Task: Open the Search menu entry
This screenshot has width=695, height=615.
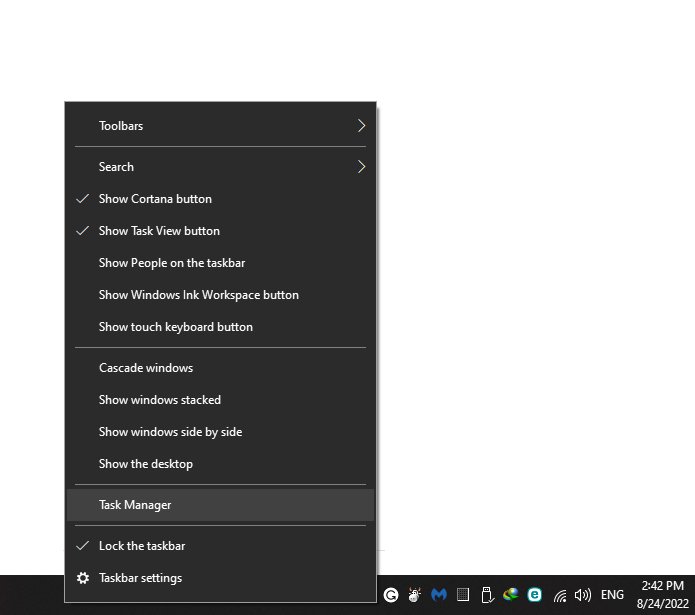Action: [x=220, y=167]
